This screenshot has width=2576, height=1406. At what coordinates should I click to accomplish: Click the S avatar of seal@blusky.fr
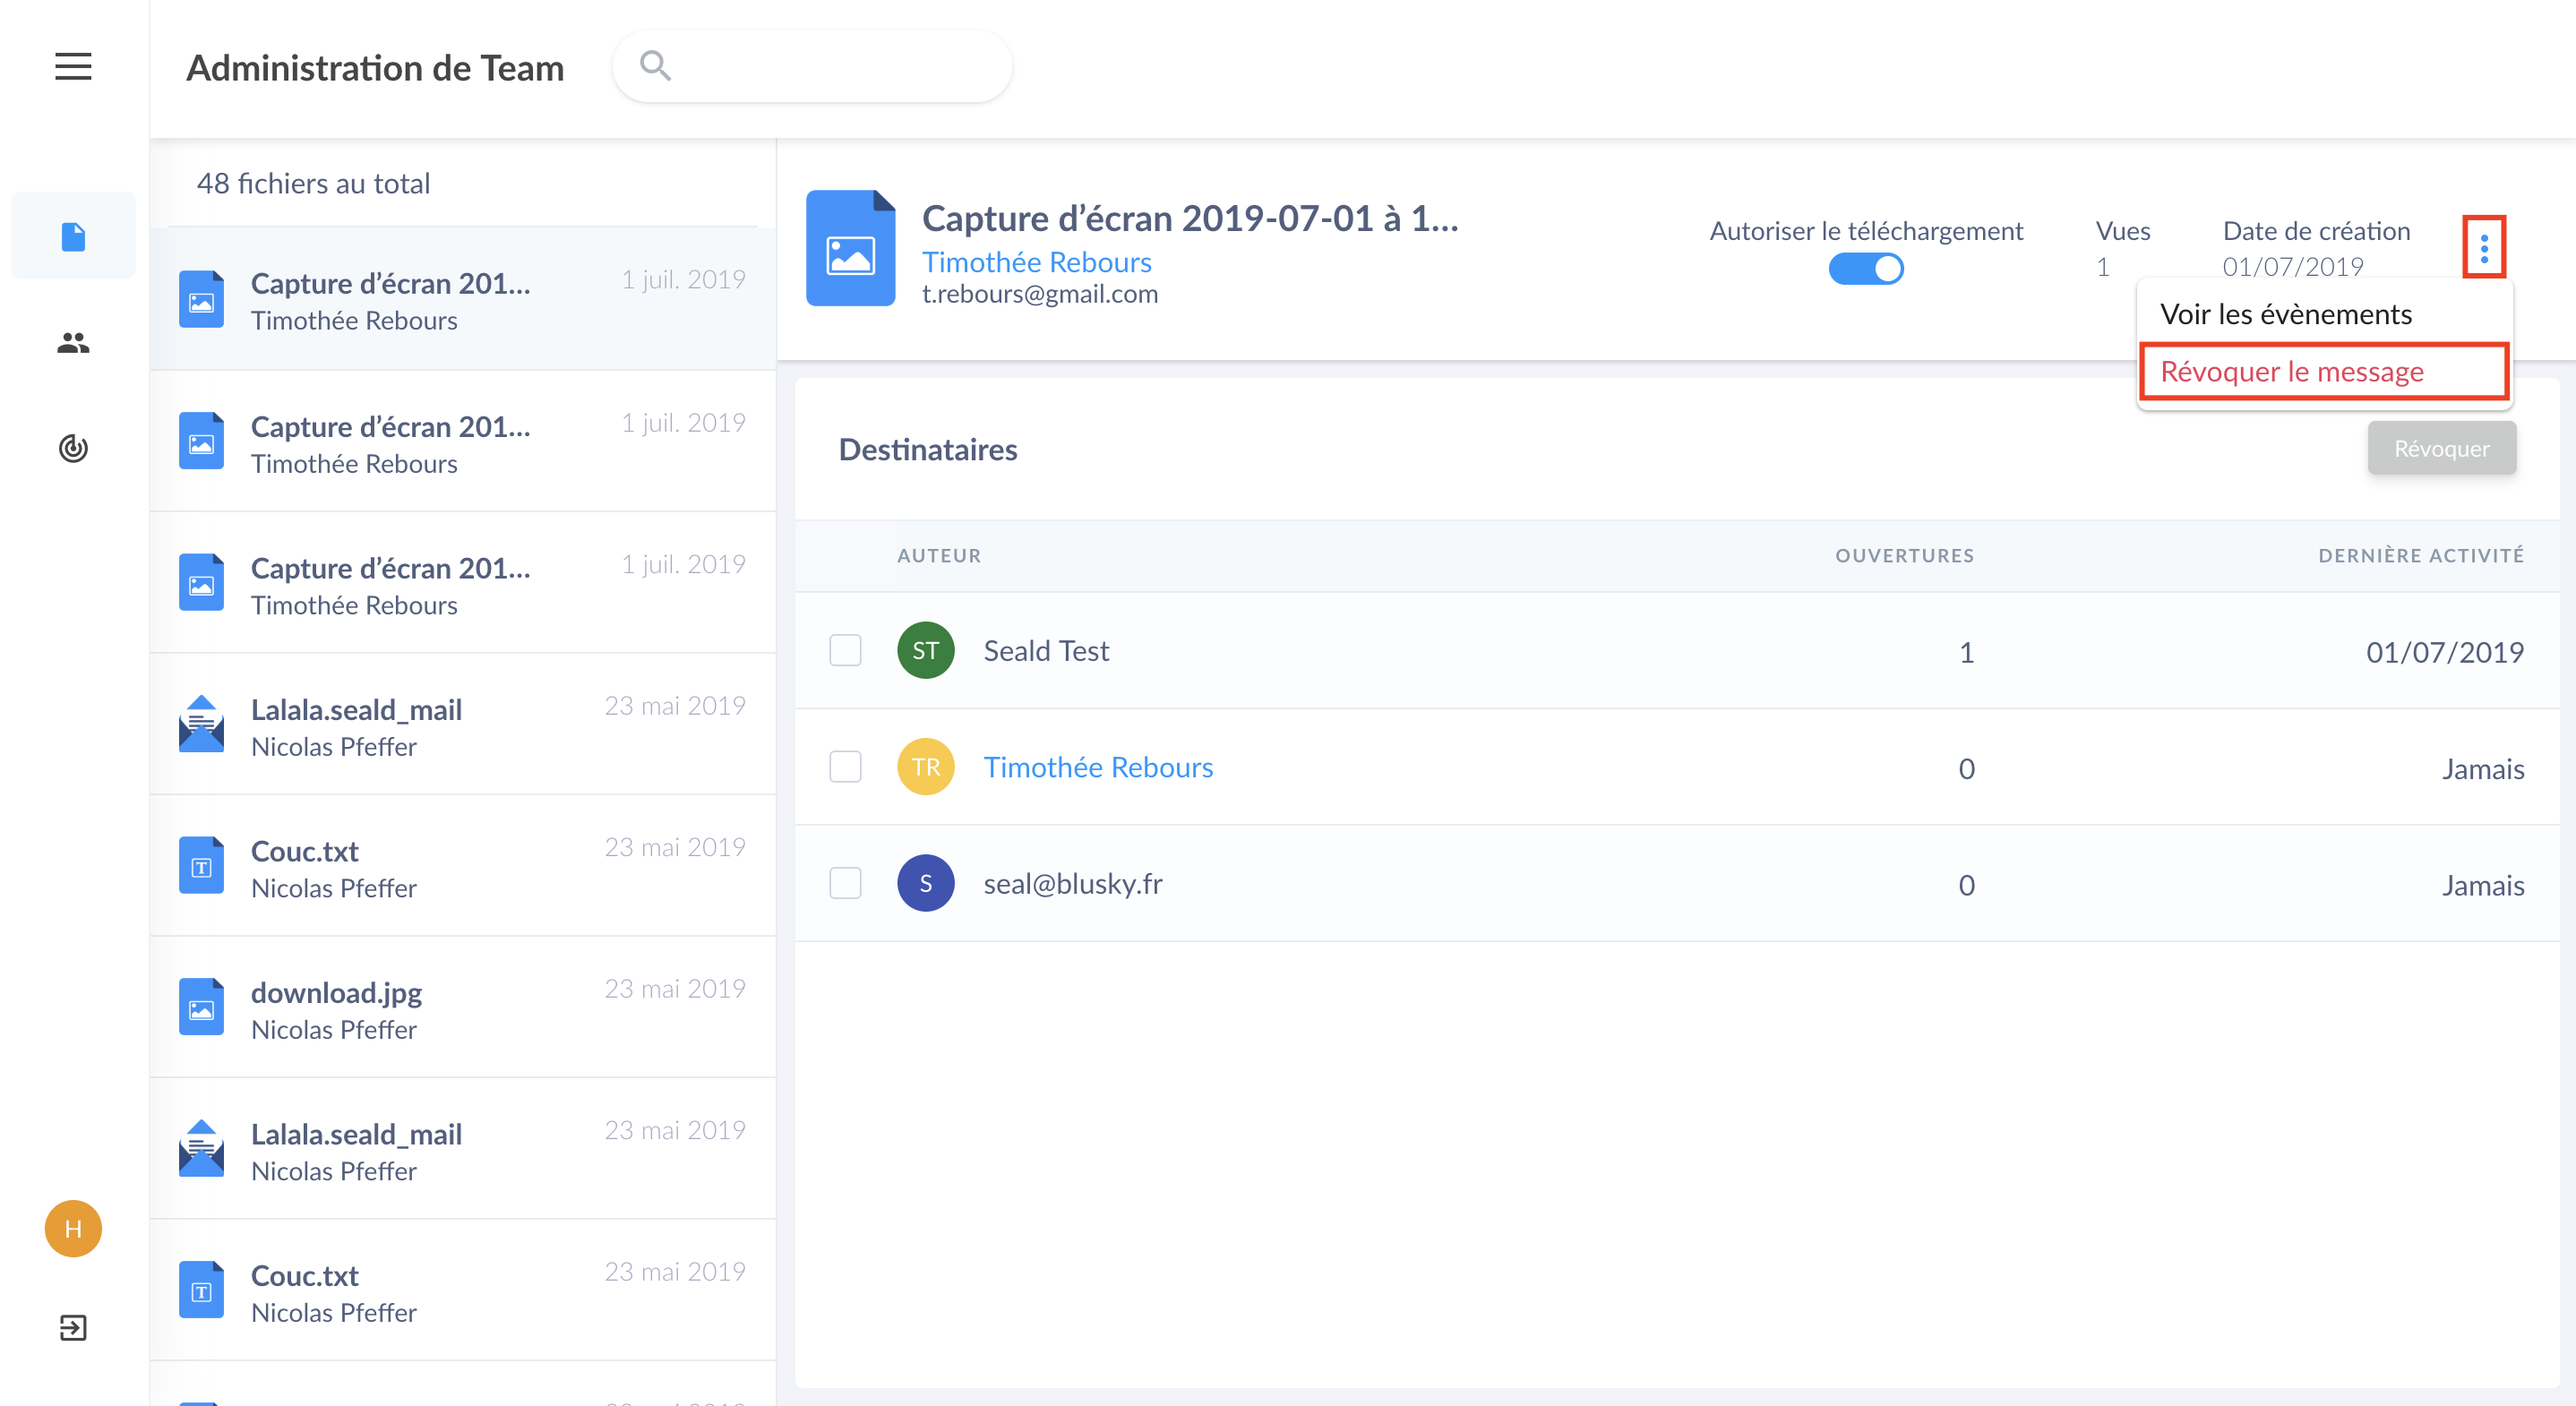[x=926, y=883]
